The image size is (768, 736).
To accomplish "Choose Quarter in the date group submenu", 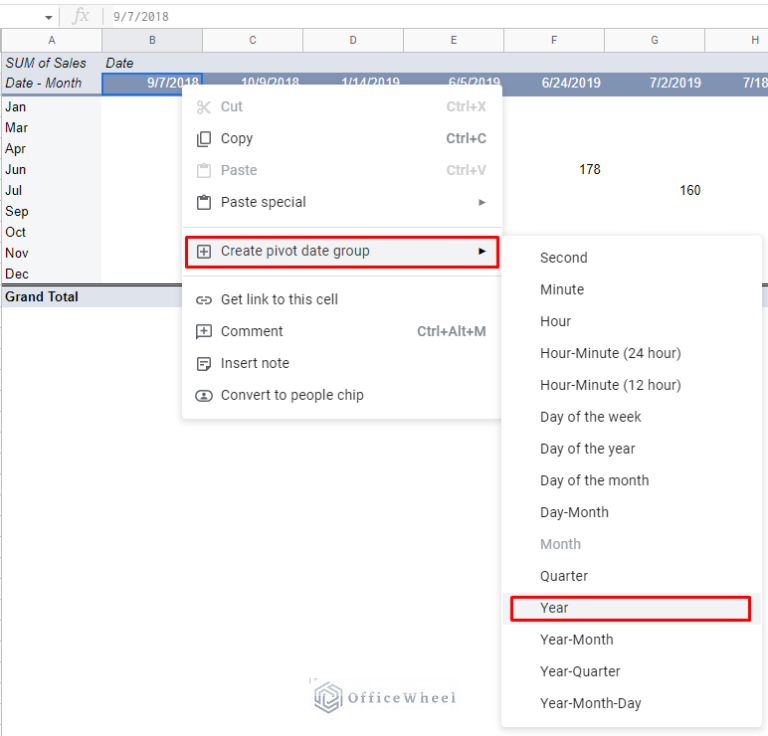I will coord(564,576).
